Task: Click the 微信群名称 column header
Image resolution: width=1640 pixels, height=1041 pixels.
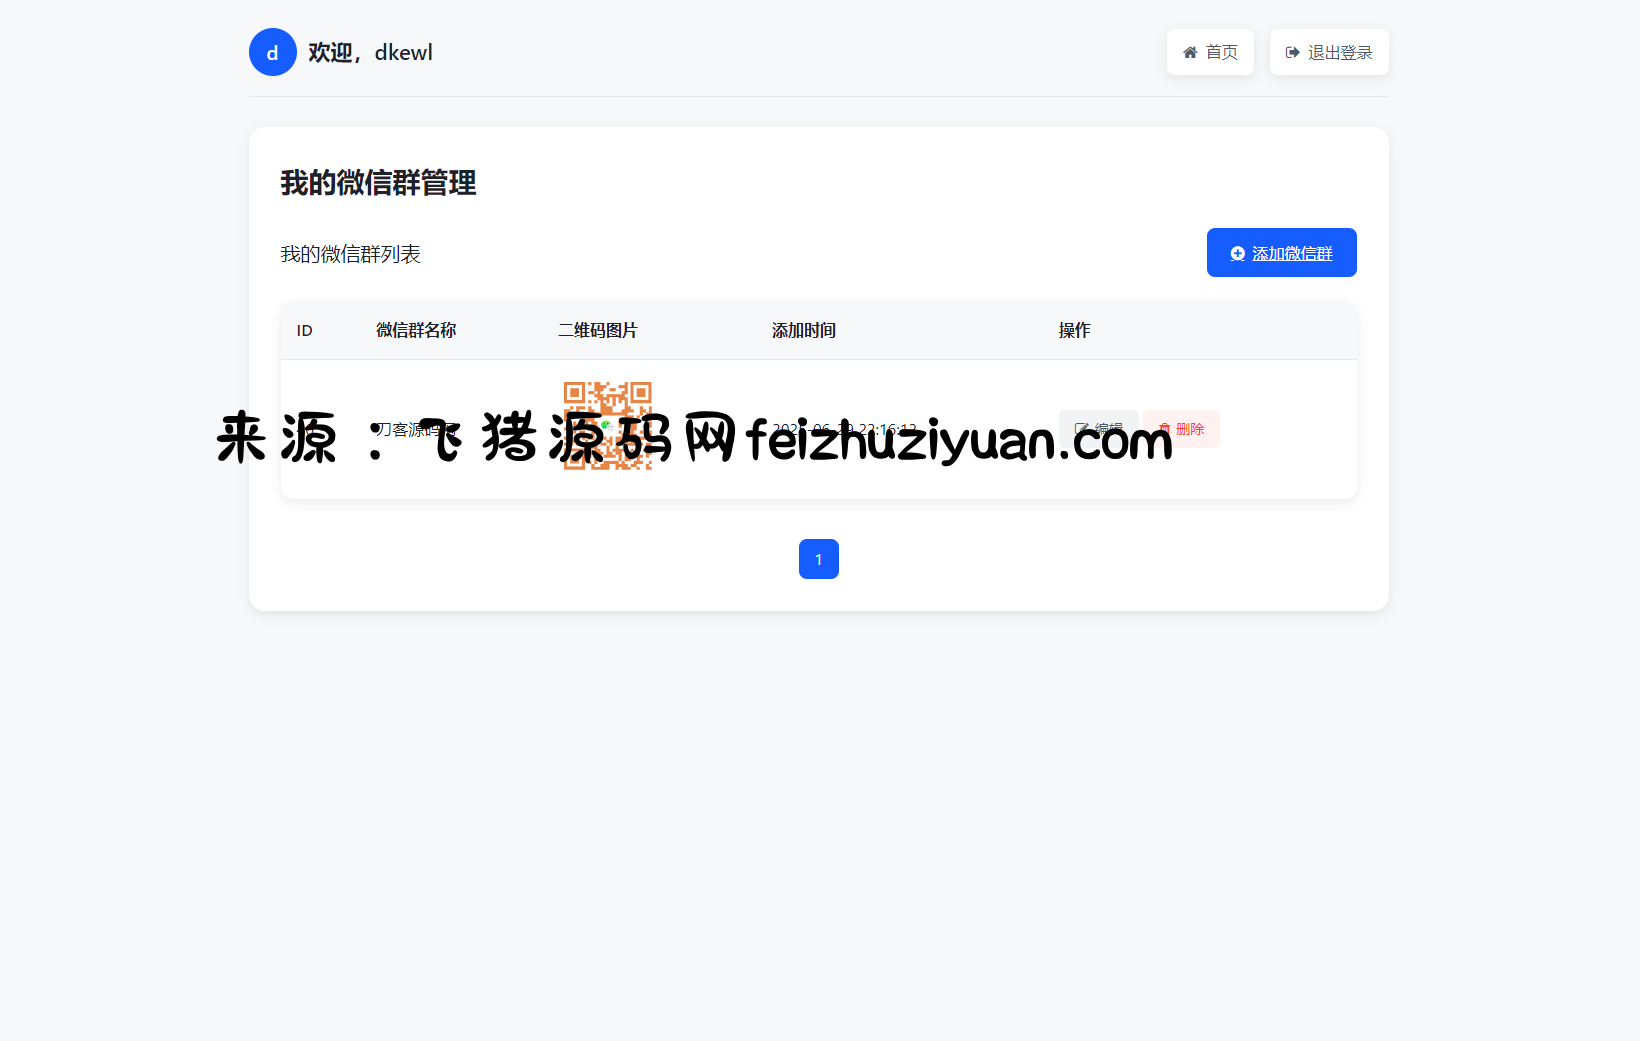Action: 416,330
